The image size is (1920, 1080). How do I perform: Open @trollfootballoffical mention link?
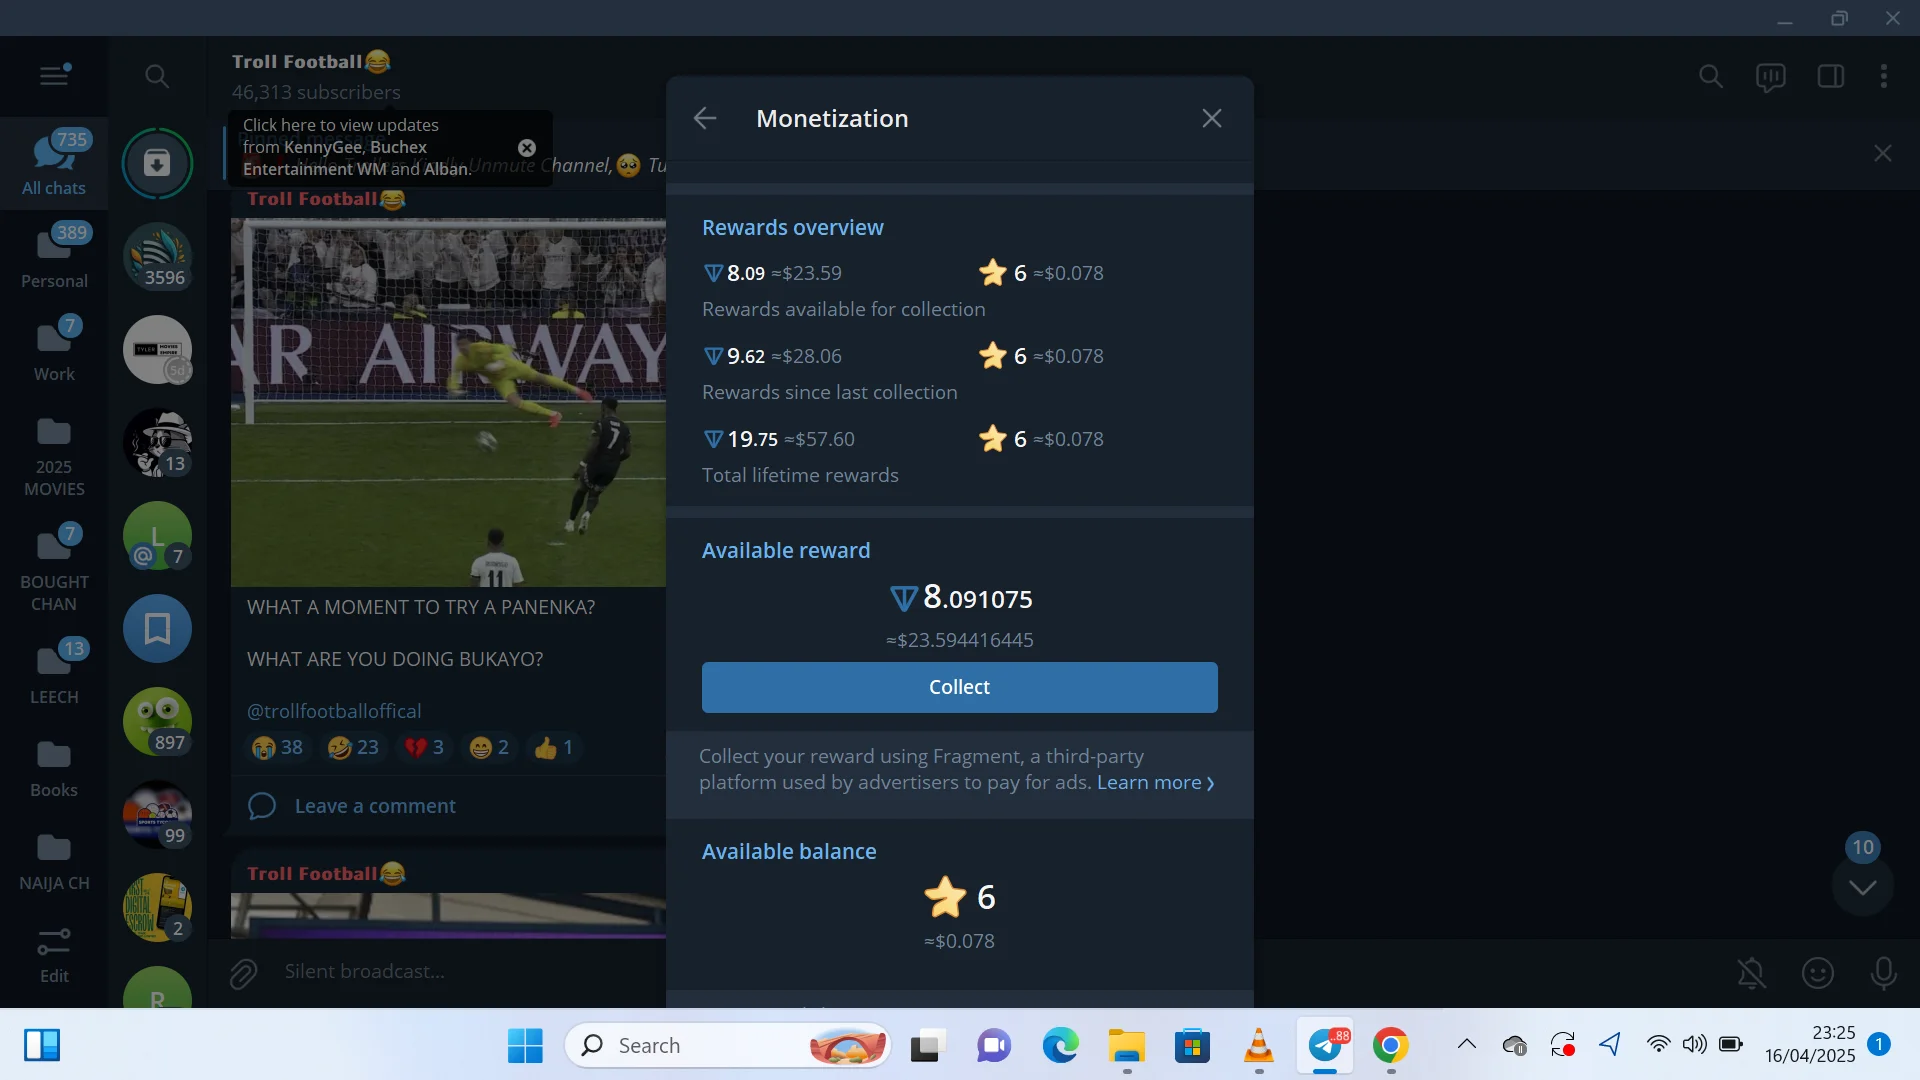tap(334, 711)
